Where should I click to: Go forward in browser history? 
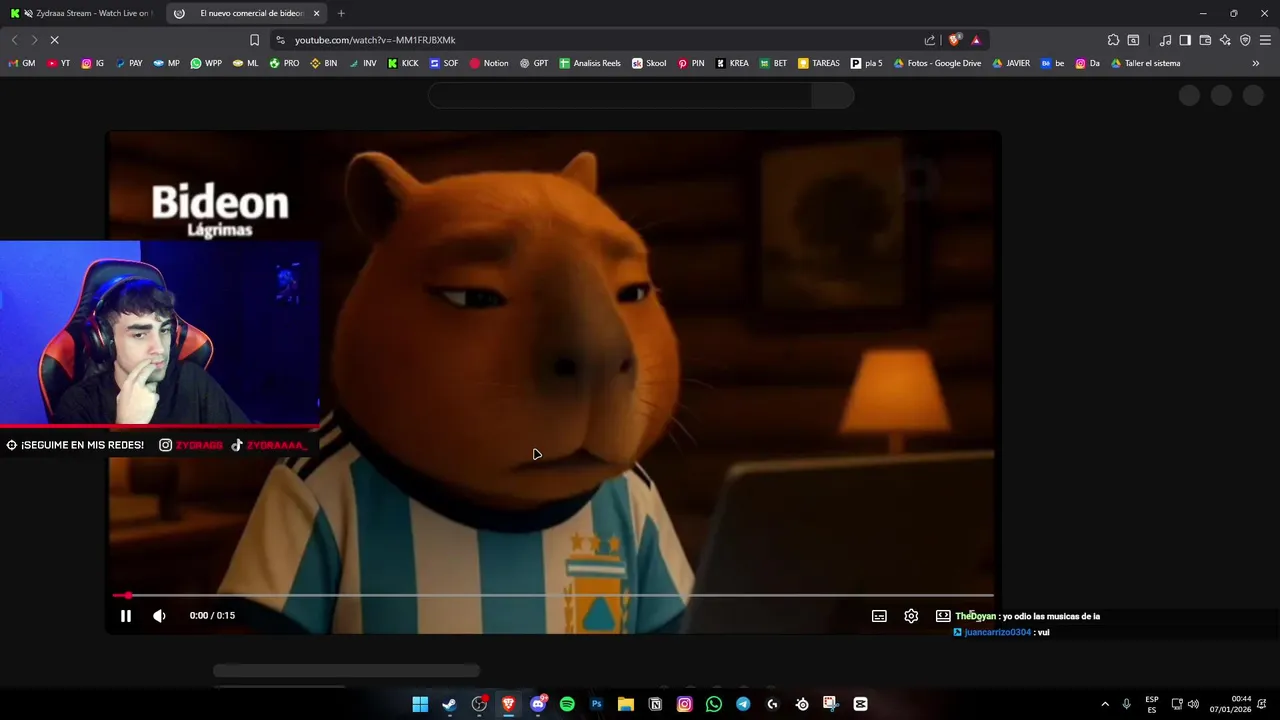click(34, 40)
